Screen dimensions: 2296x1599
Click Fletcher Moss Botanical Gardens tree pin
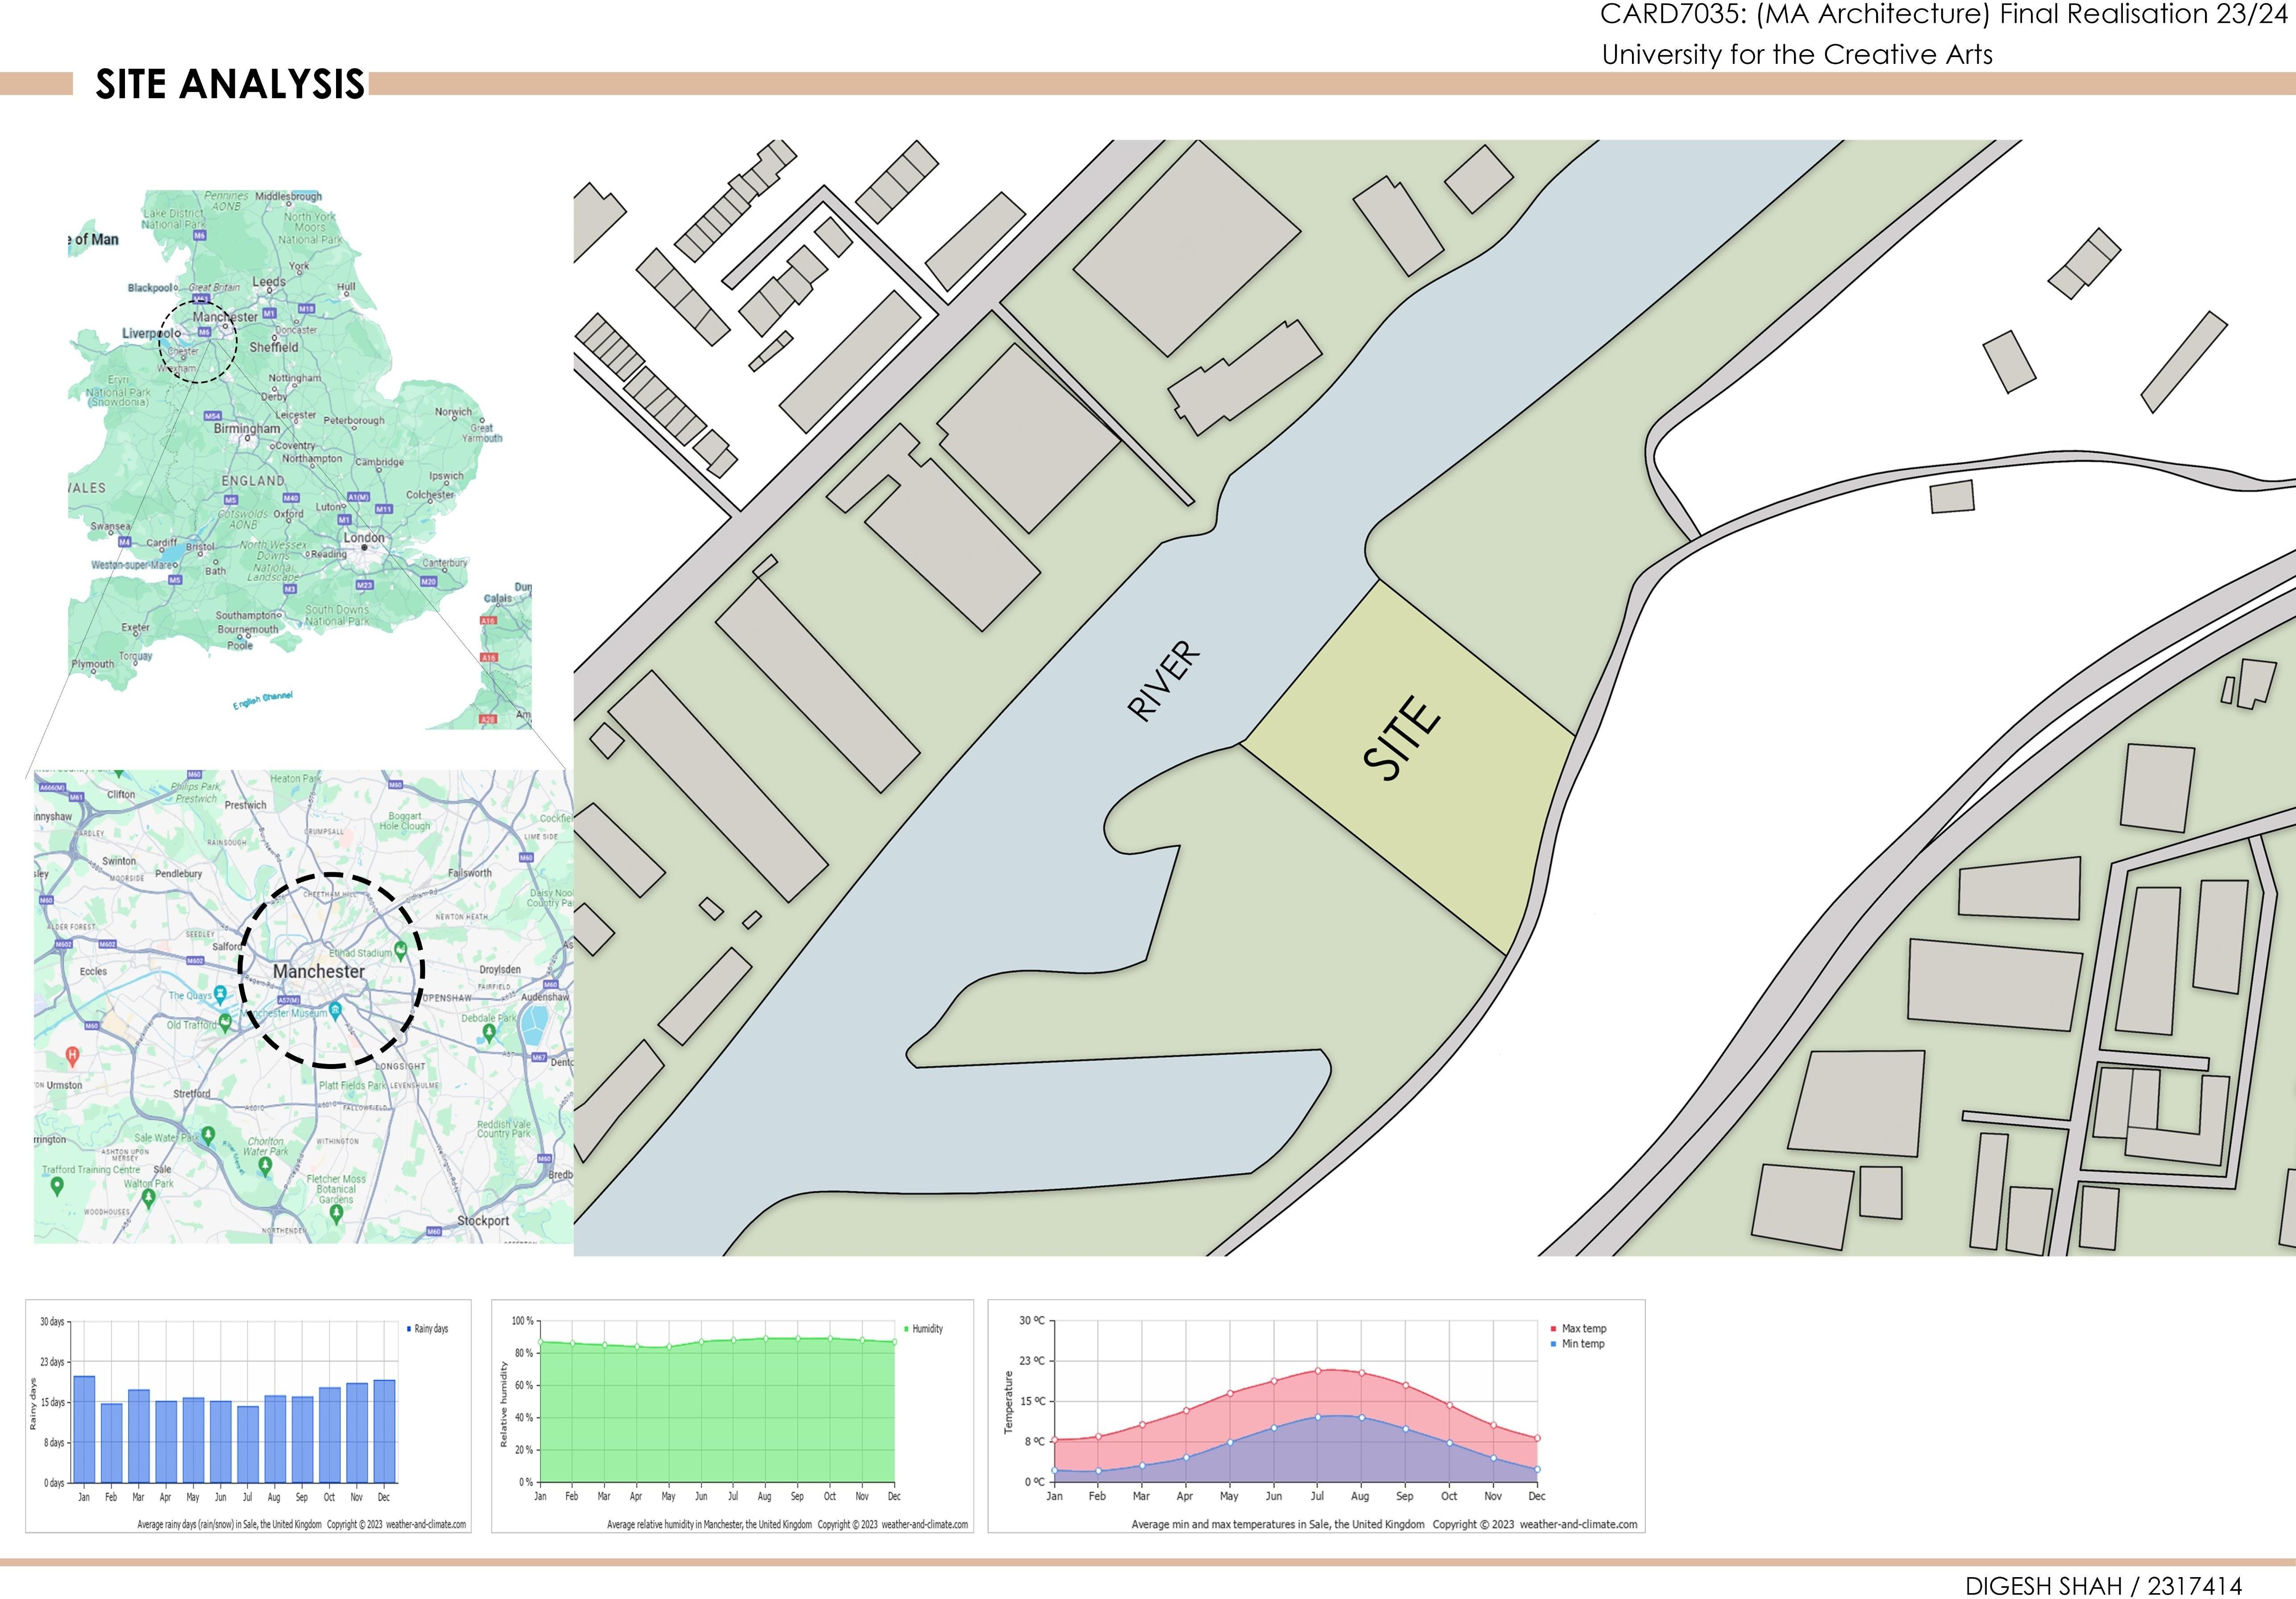(336, 1212)
